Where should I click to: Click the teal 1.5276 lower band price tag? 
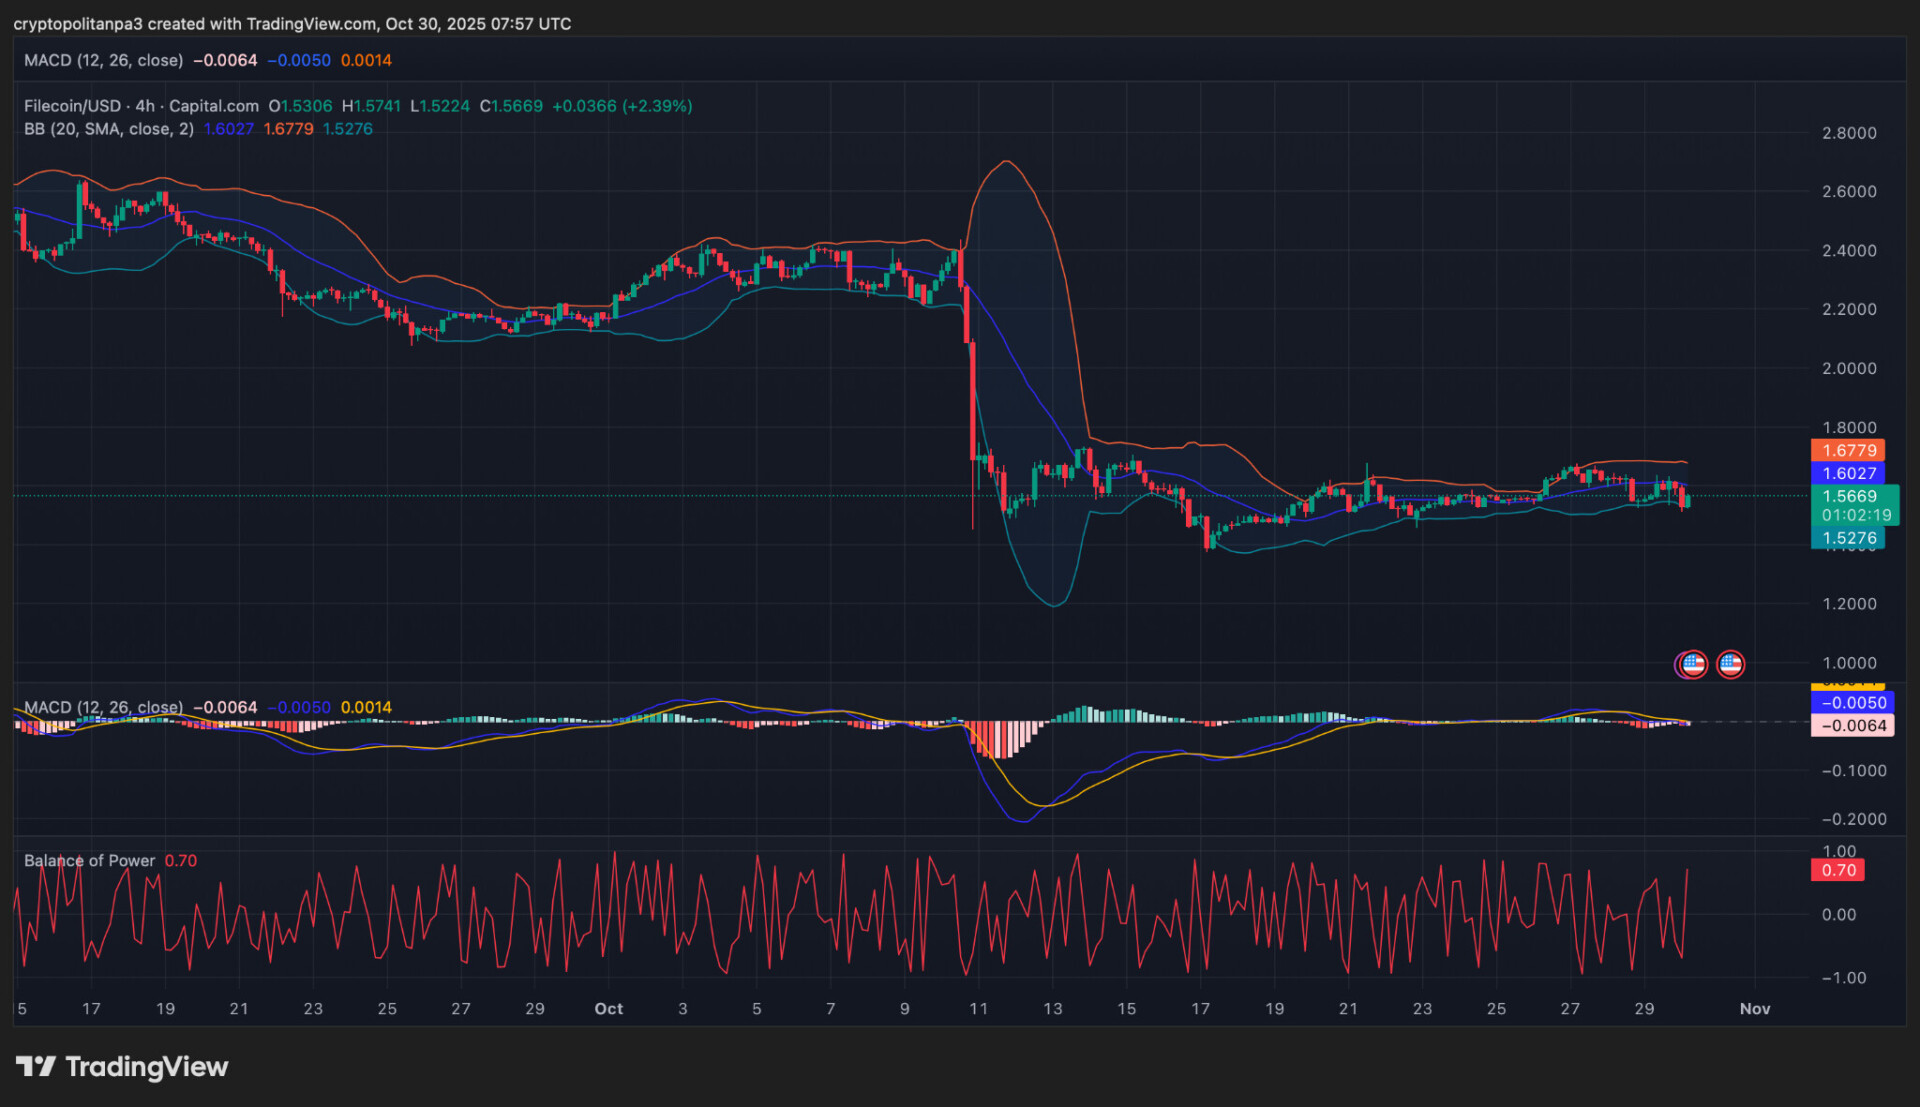point(1848,538)
